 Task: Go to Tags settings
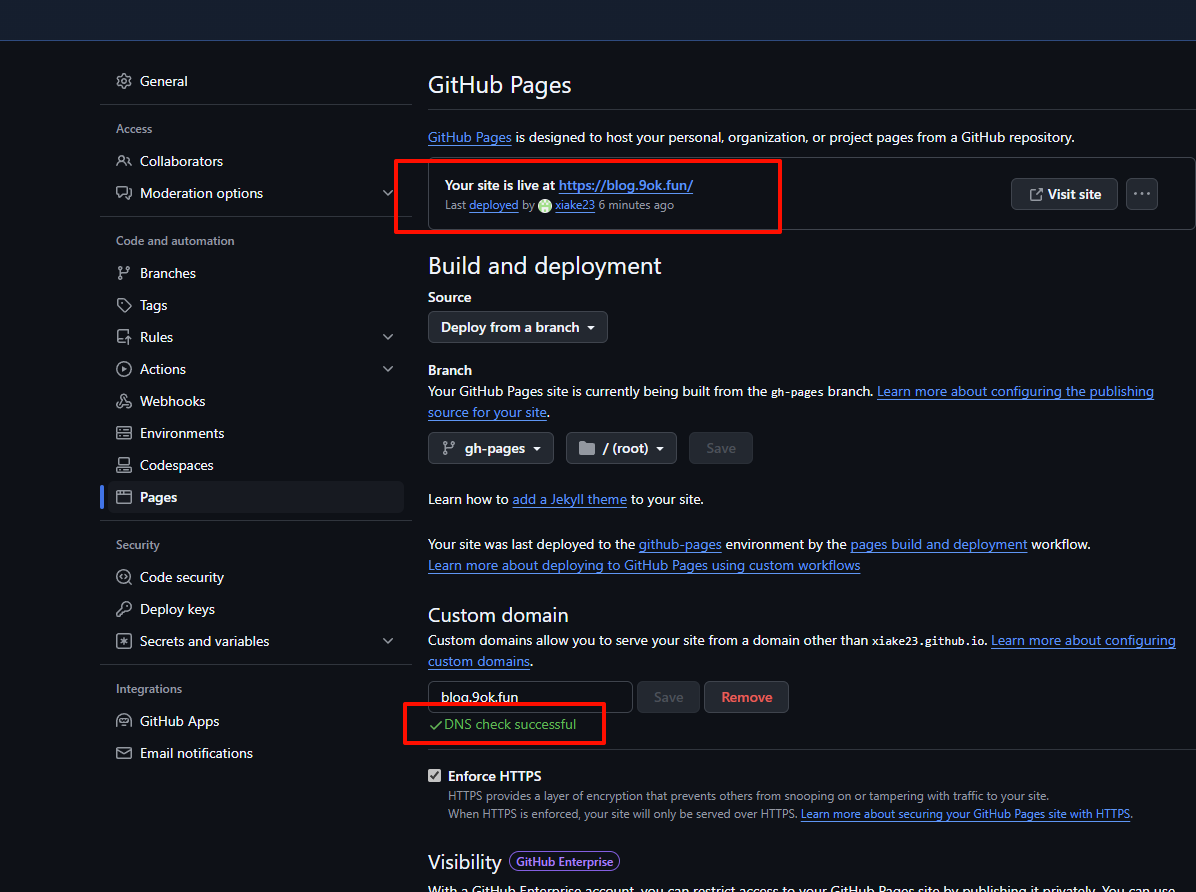pos(153,305)
